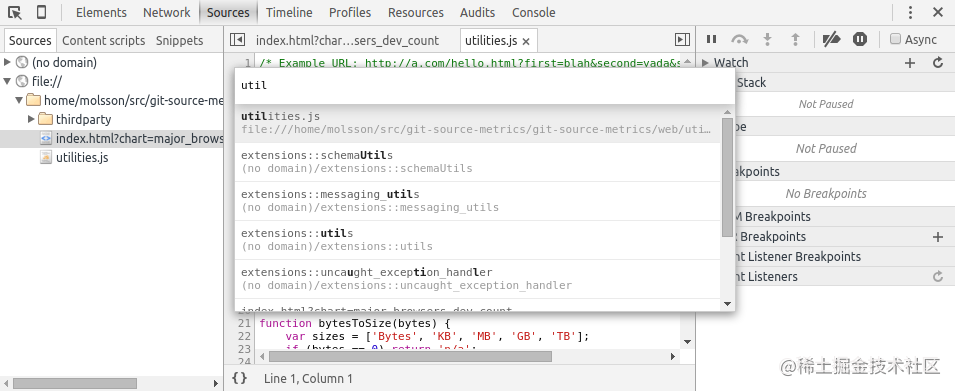Activate the inspect element picker icon
955x391 pixels.
point(15,12)
